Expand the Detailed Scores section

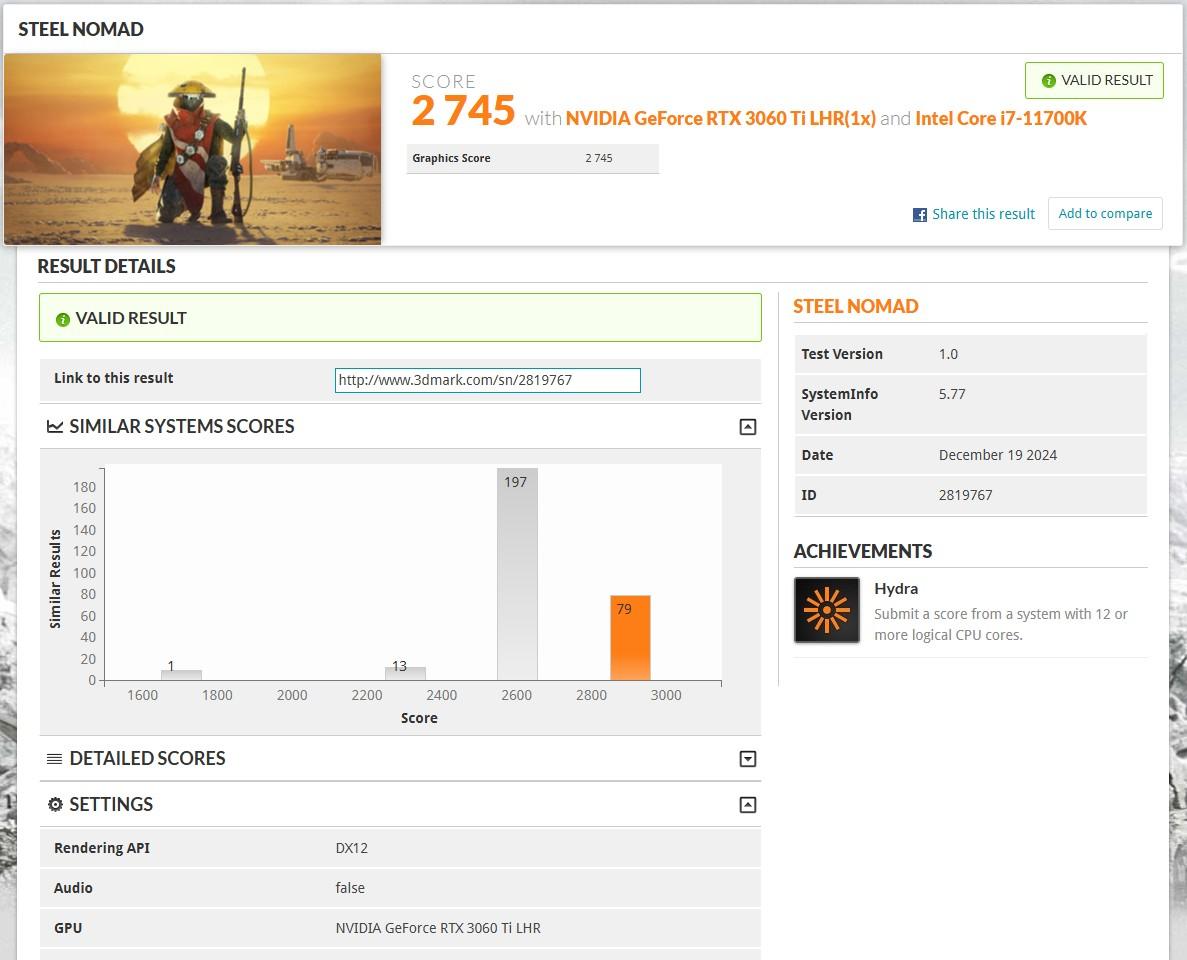pyautogui.click(x=747, y=759)
